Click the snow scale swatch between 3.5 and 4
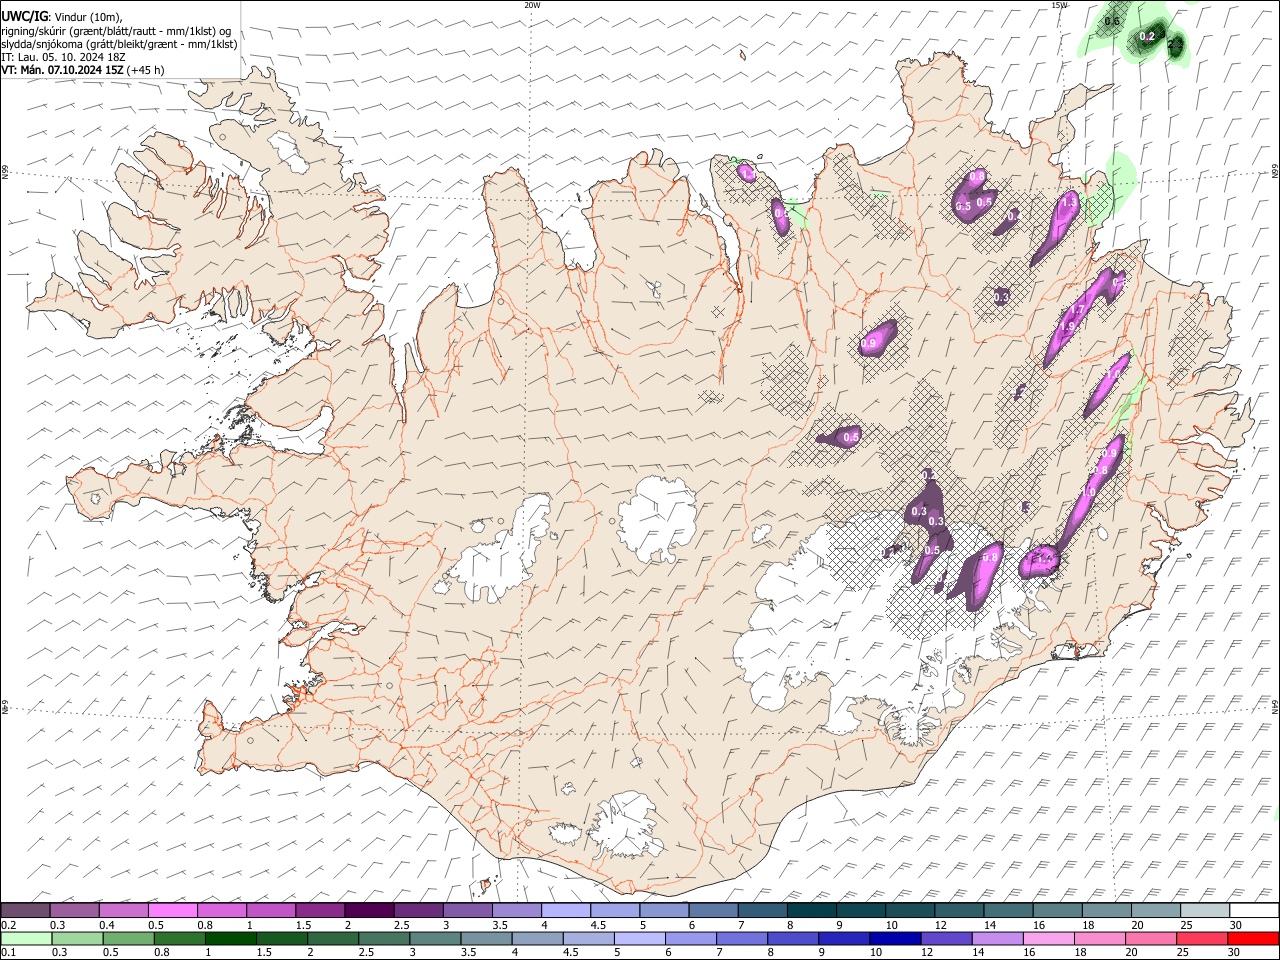Viewport: 1280px width, 960px height. [x=516, y=910]
